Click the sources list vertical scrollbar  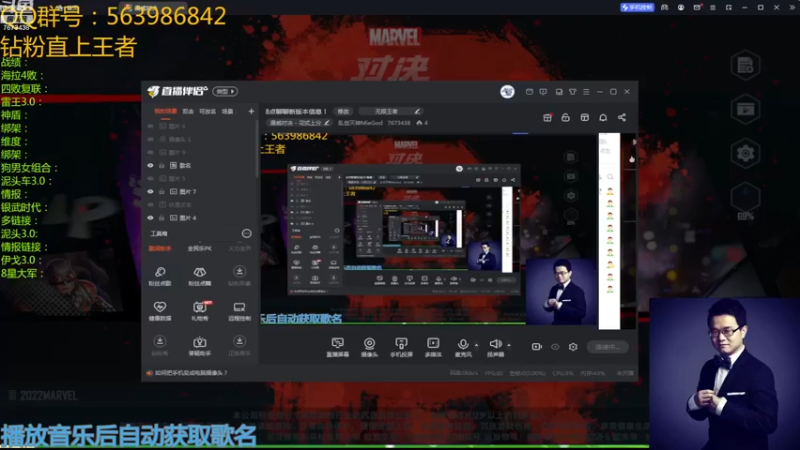pyautogui.click(x=257, y=148)
